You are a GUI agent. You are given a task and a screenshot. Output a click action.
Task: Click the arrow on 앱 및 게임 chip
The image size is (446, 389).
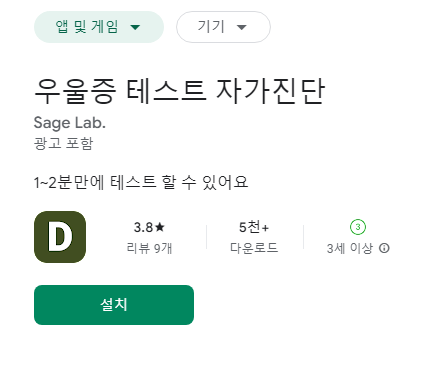pyautogui.click(x=135, y=27)
